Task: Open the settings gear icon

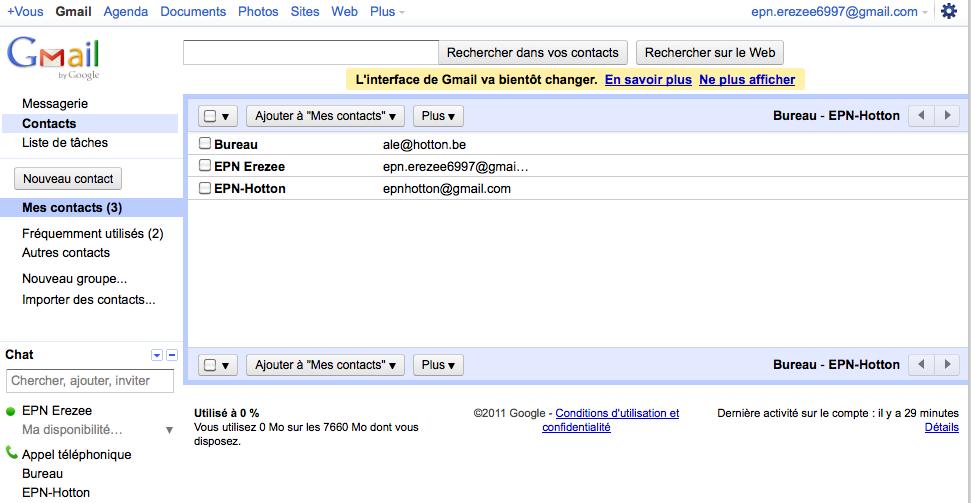Action: coord(949,11)
